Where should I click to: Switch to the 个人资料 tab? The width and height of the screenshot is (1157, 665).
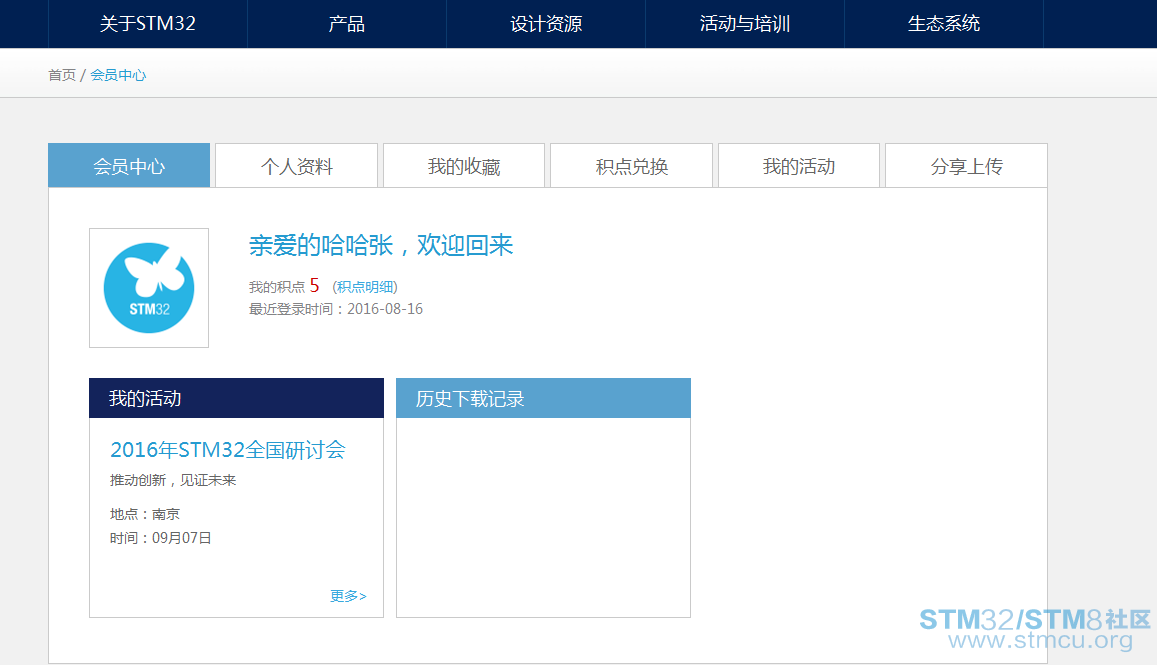[x=297, y=166]
